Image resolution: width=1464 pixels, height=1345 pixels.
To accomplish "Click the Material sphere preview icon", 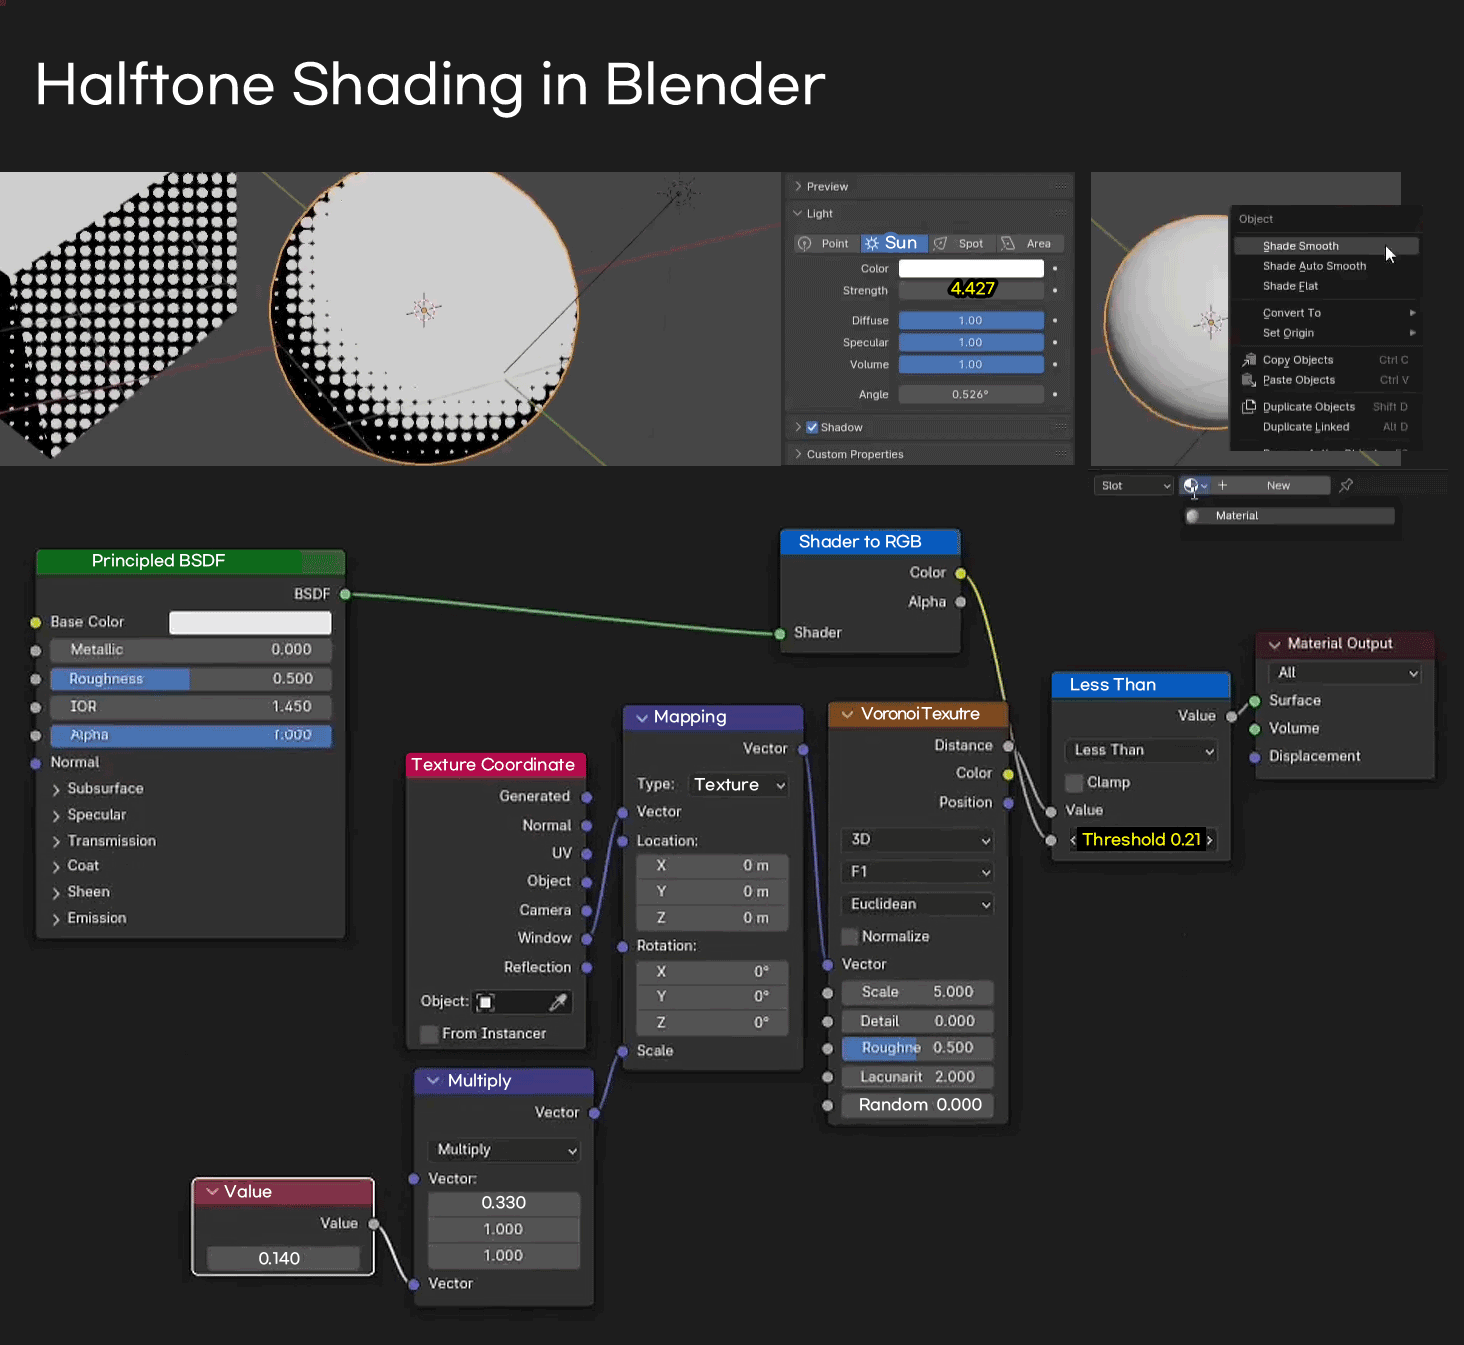I will pos(1193,516).
